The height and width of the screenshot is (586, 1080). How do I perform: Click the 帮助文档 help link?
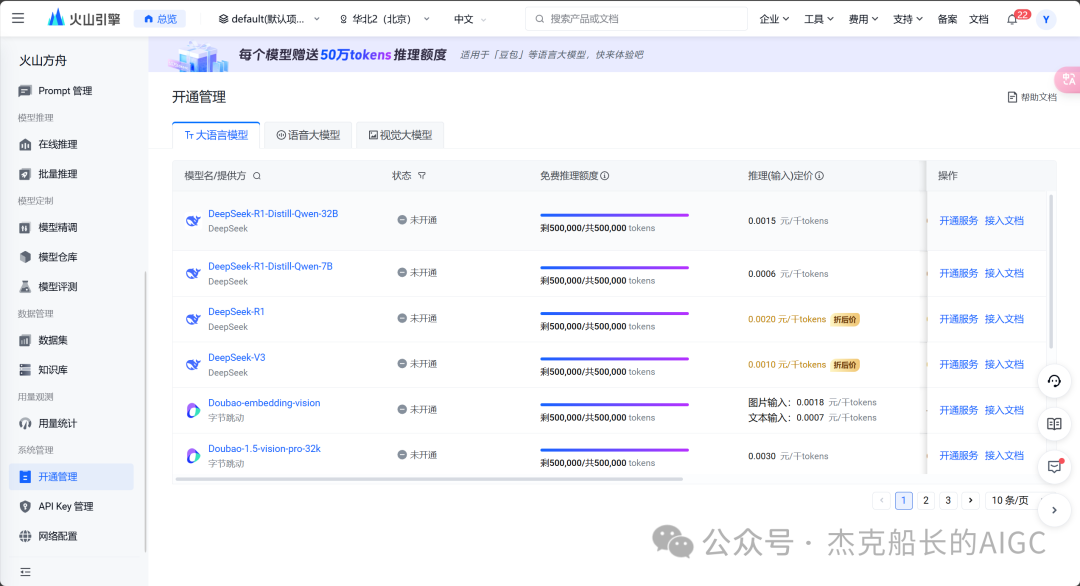(1032, 98)
